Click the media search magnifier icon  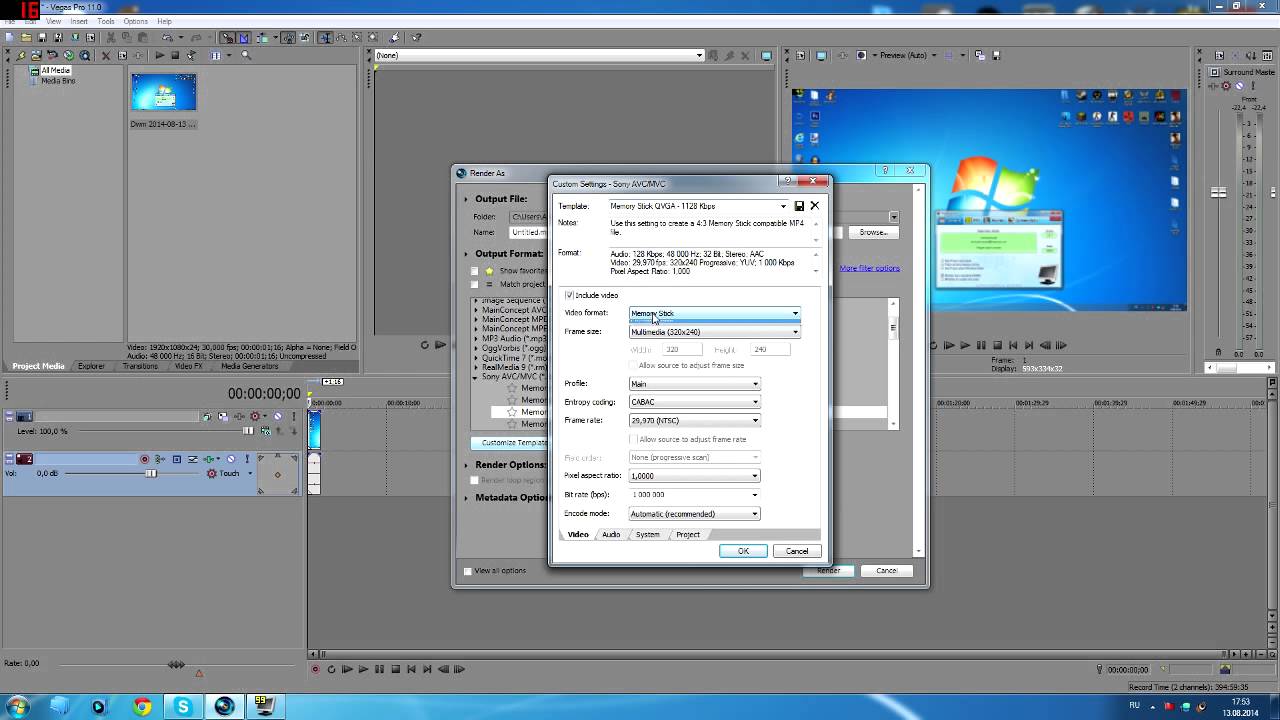(247, 55)
